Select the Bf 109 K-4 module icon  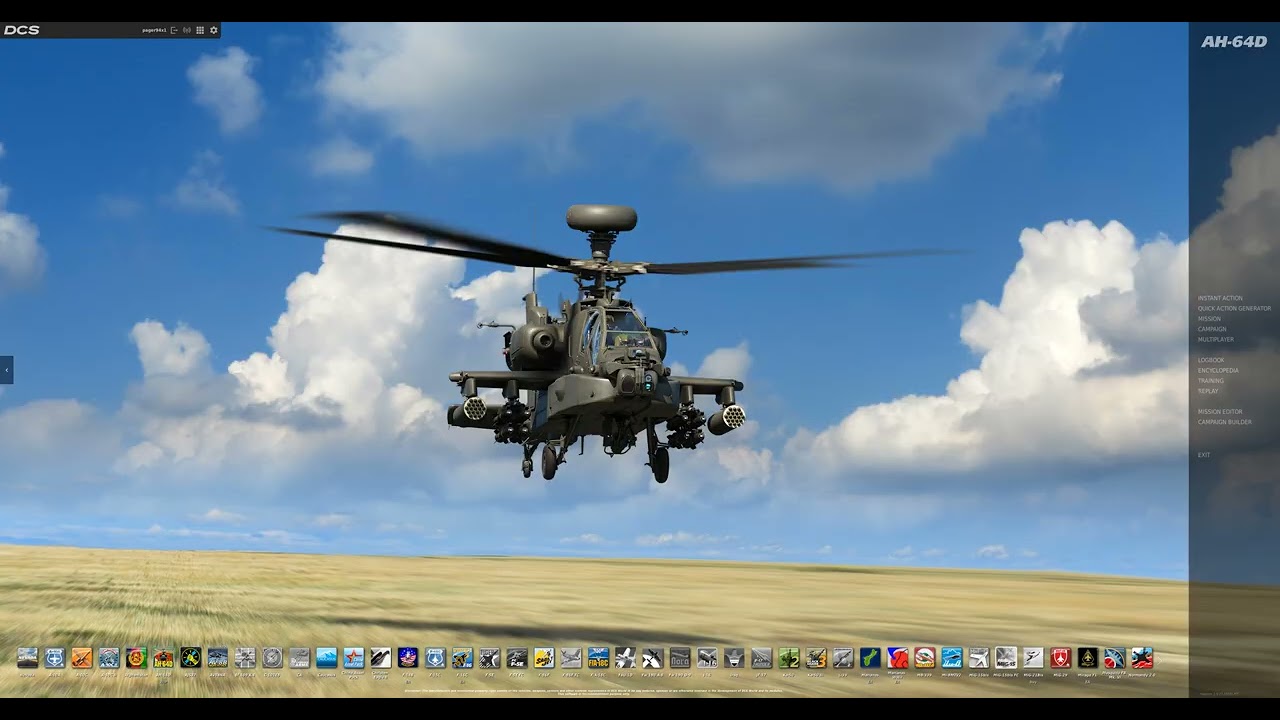pos(245,657)
